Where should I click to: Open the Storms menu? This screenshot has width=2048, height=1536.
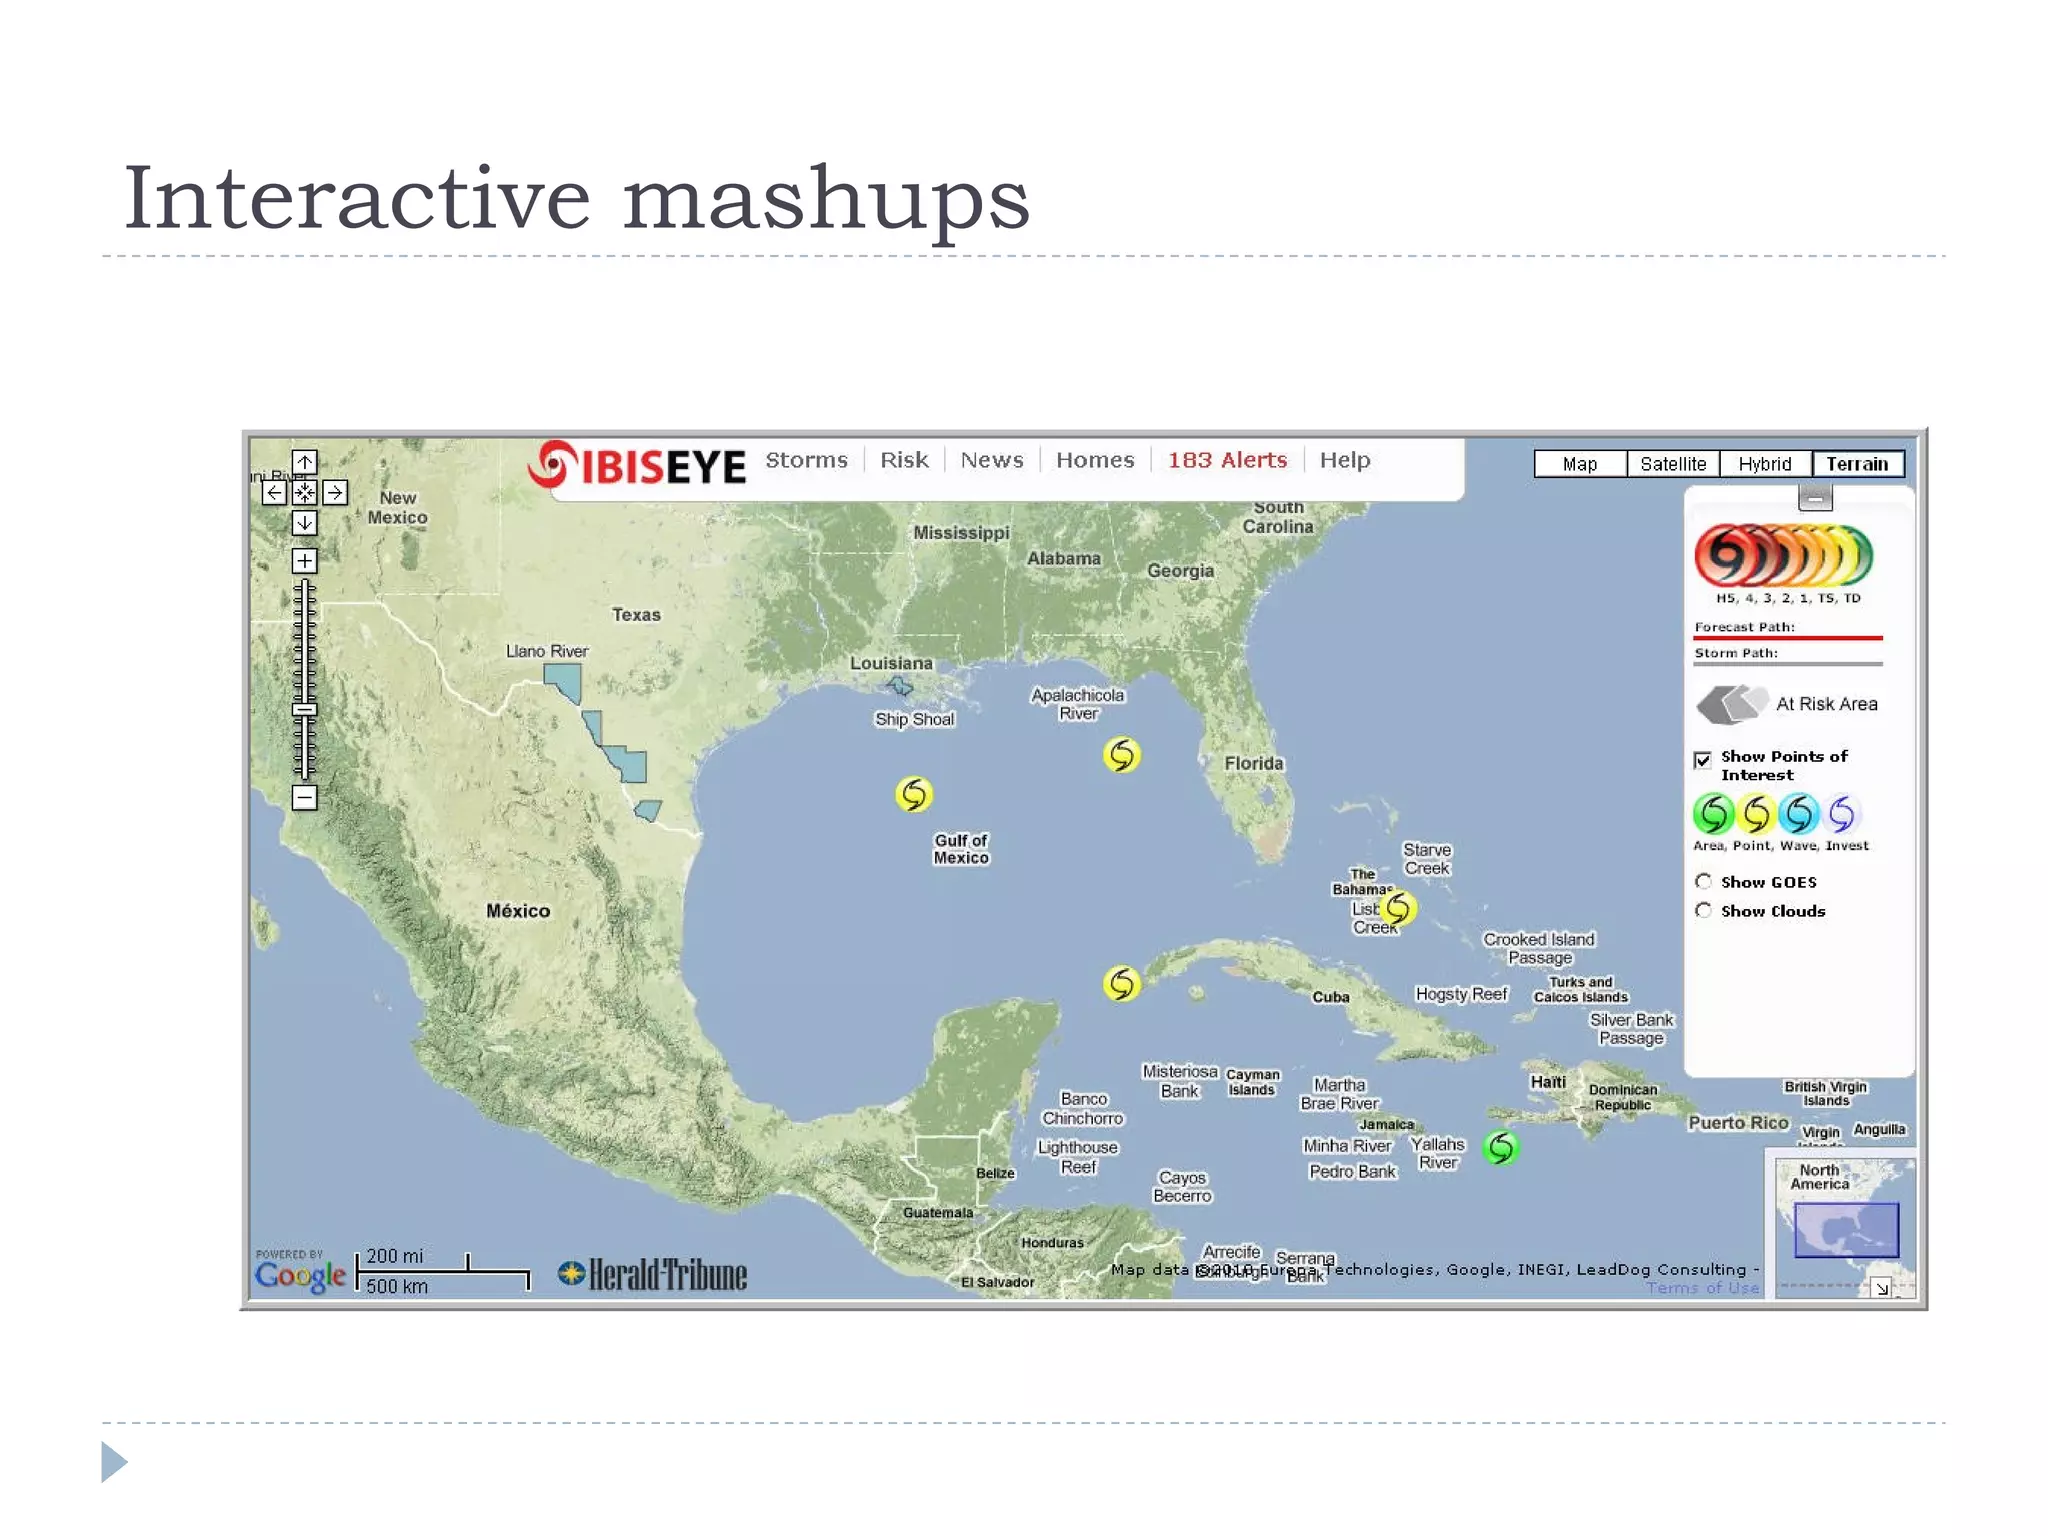806,460
